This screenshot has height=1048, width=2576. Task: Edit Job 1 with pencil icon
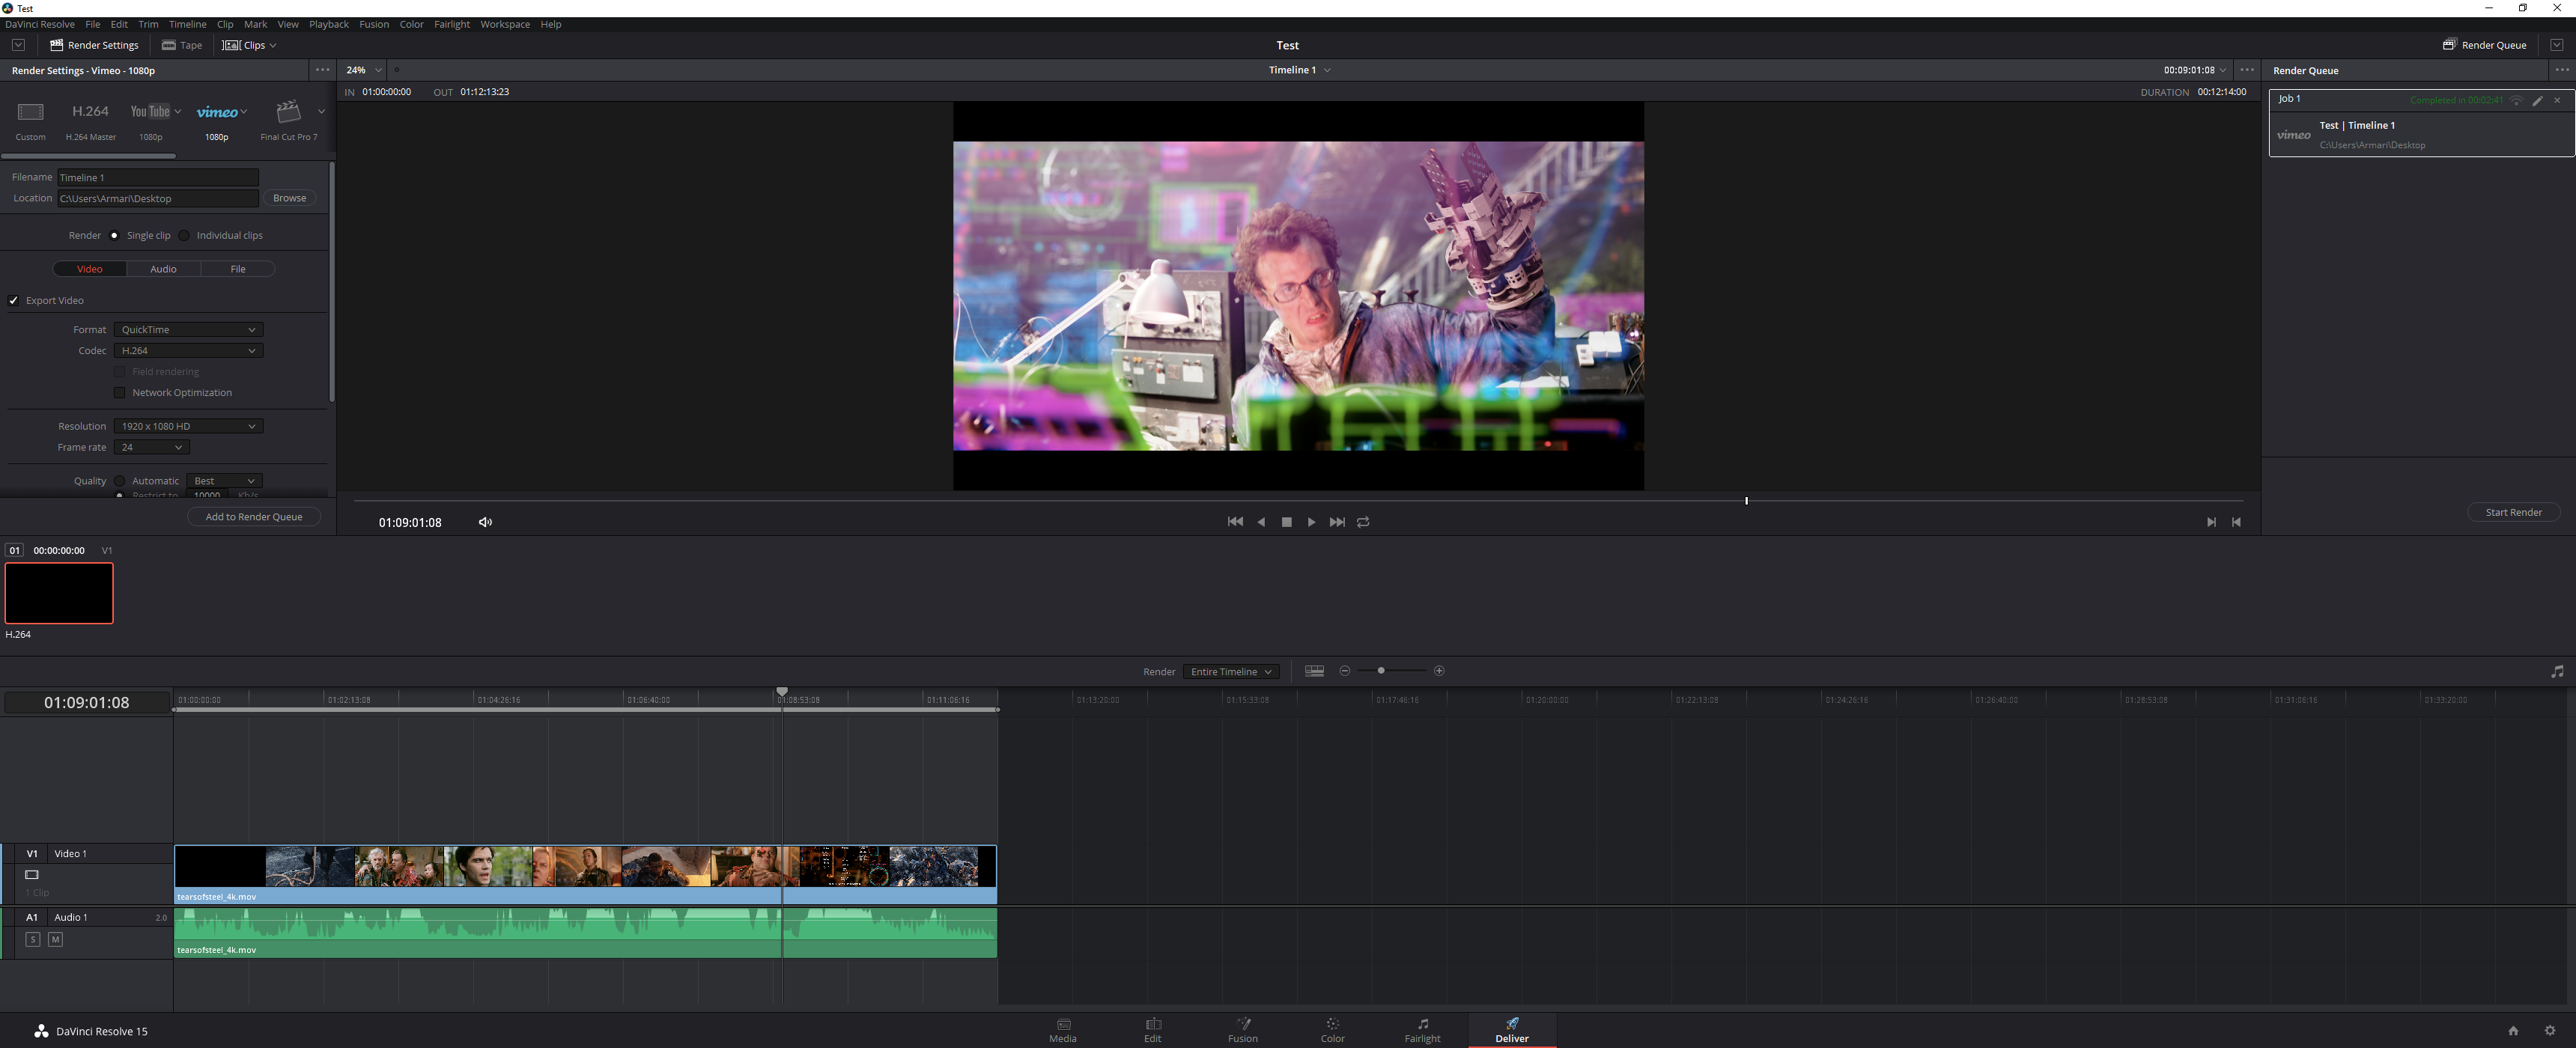click(2537, 100)
